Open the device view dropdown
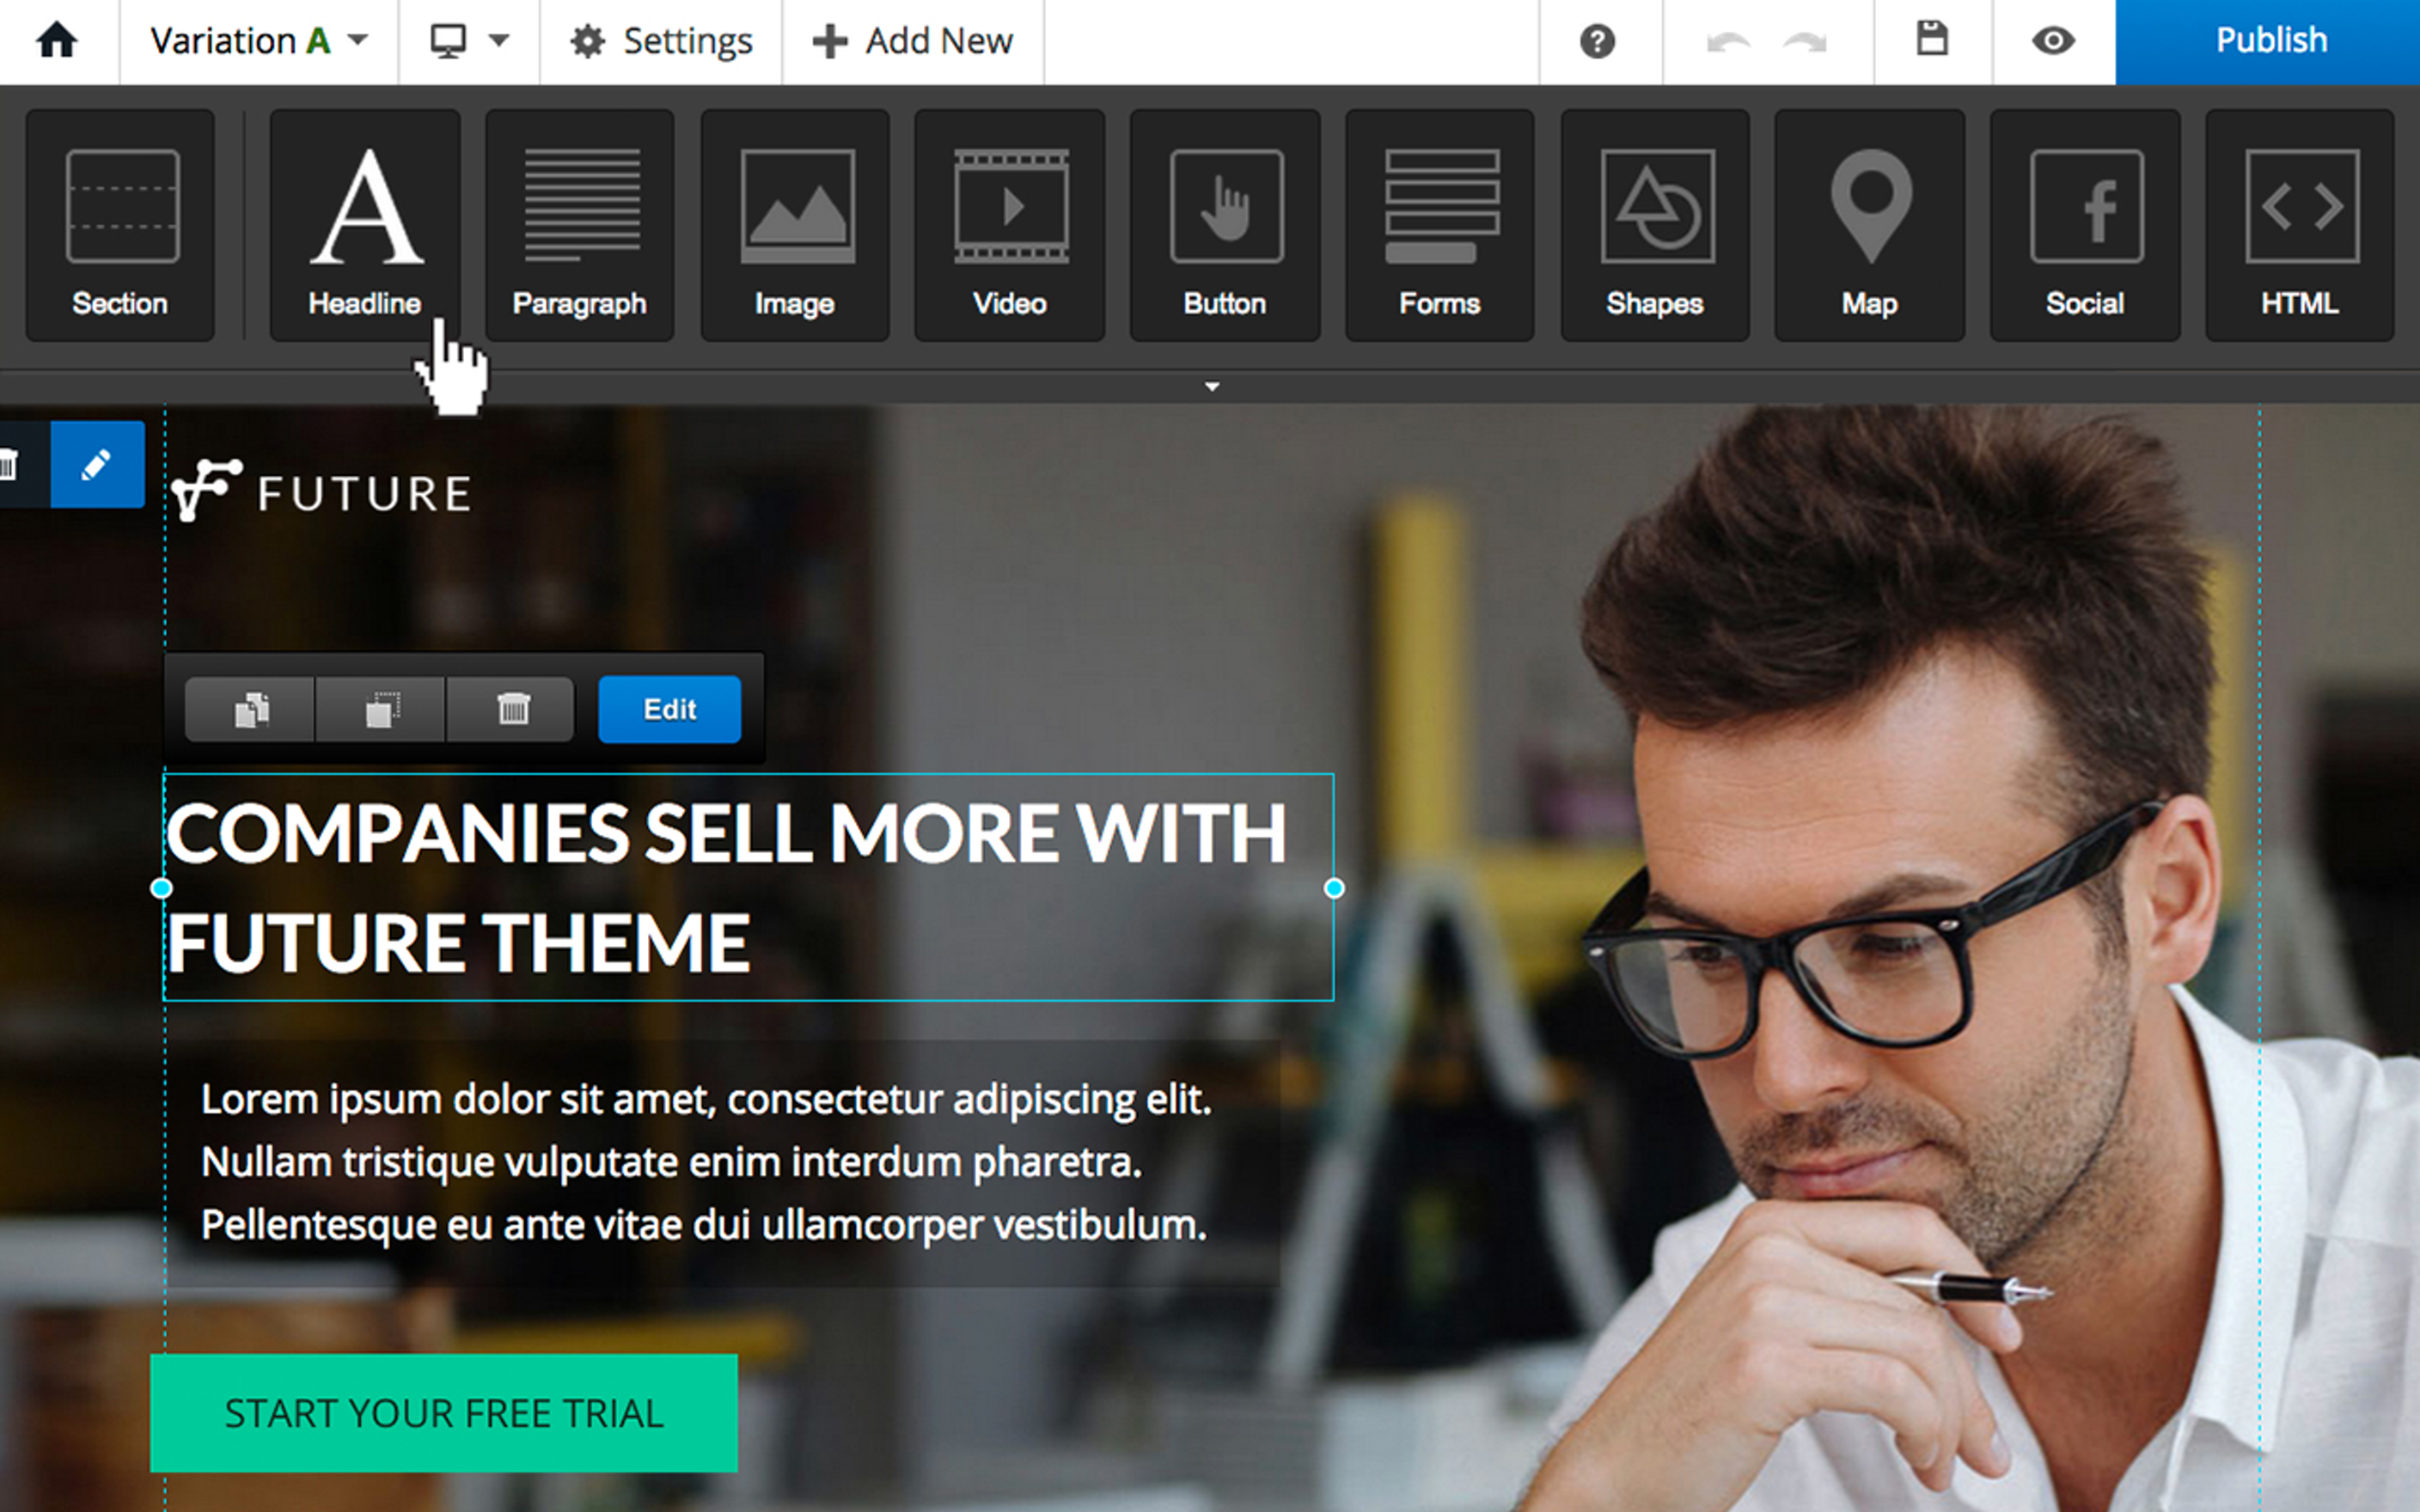 tap(469, 41)
